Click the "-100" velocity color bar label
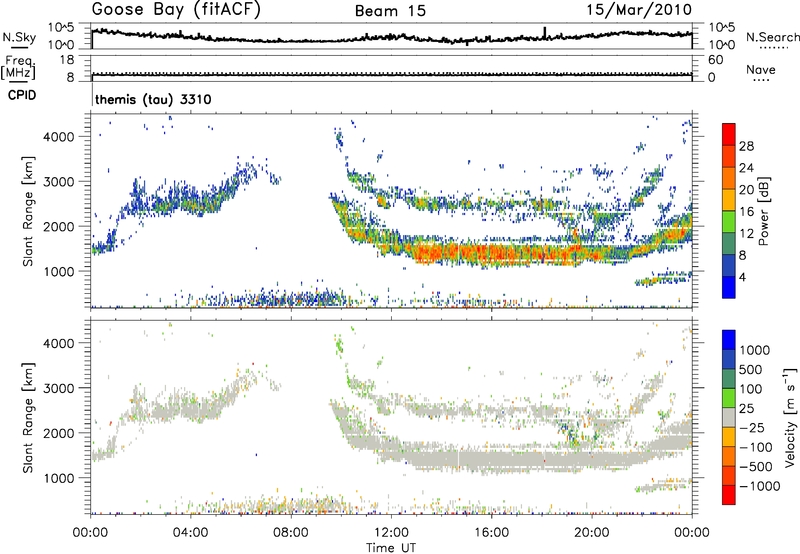Screen dimensions: 800x554 pyautogui.click(x=756, y=447)
